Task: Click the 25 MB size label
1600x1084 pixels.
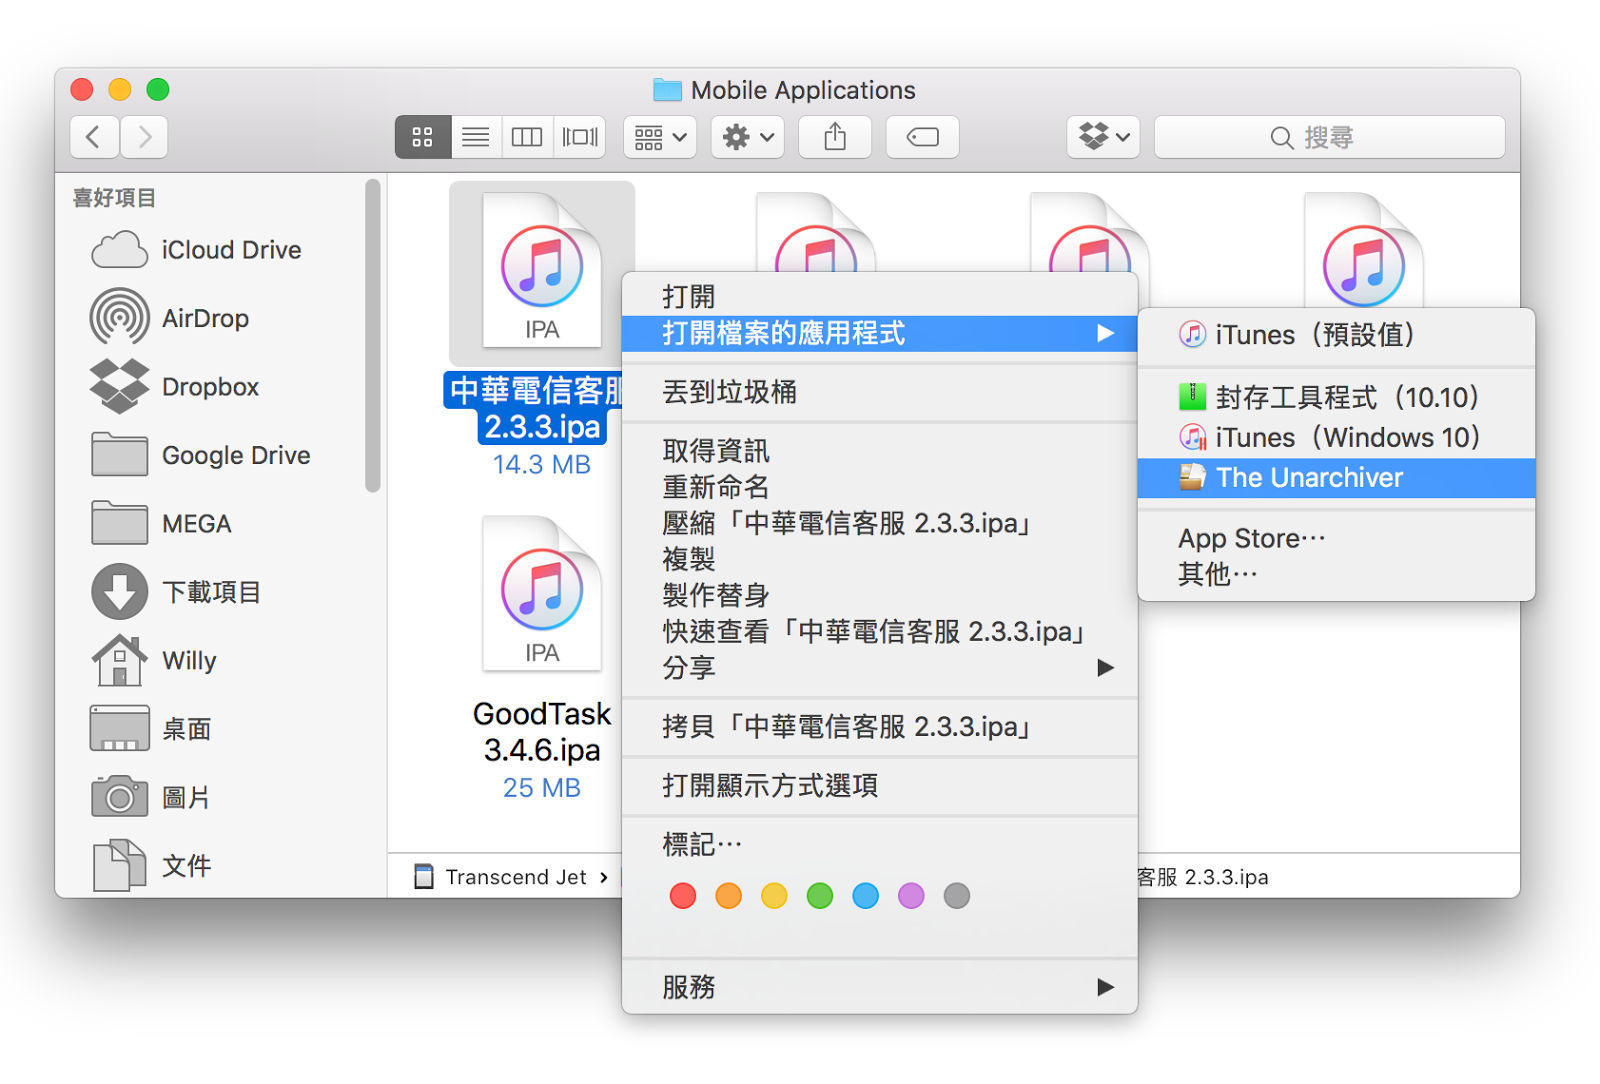Action: click(542, 788)
